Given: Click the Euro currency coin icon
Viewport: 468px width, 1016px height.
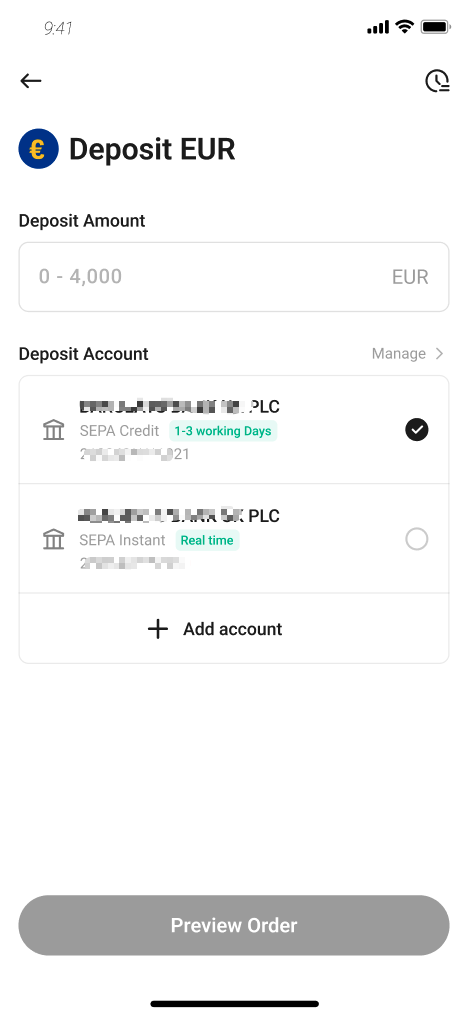Looking at the screenshot, I should point(38,149).
